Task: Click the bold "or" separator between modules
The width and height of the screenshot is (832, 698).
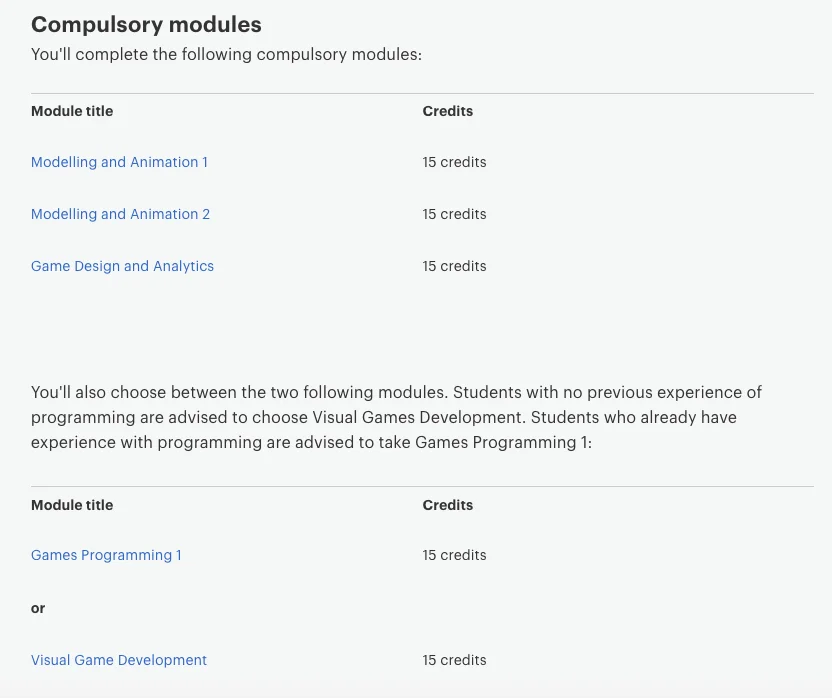Action: 38,608
